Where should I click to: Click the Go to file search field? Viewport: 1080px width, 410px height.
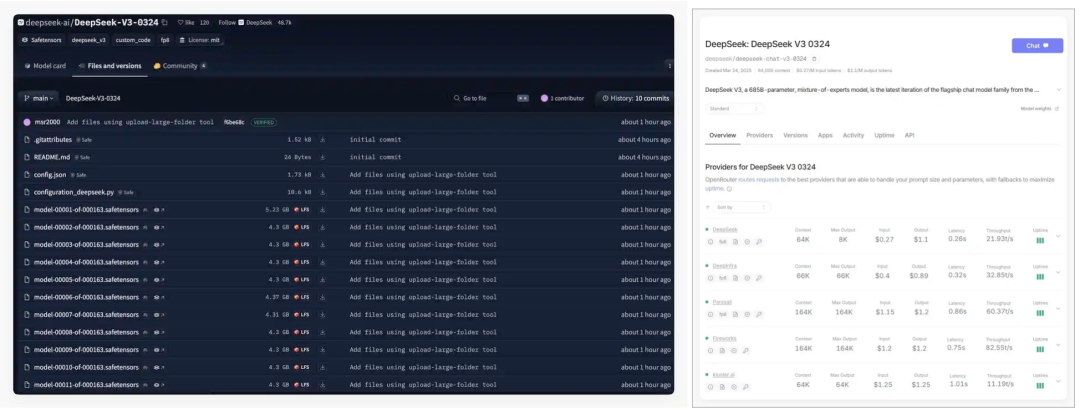click(x=491, y=99)
